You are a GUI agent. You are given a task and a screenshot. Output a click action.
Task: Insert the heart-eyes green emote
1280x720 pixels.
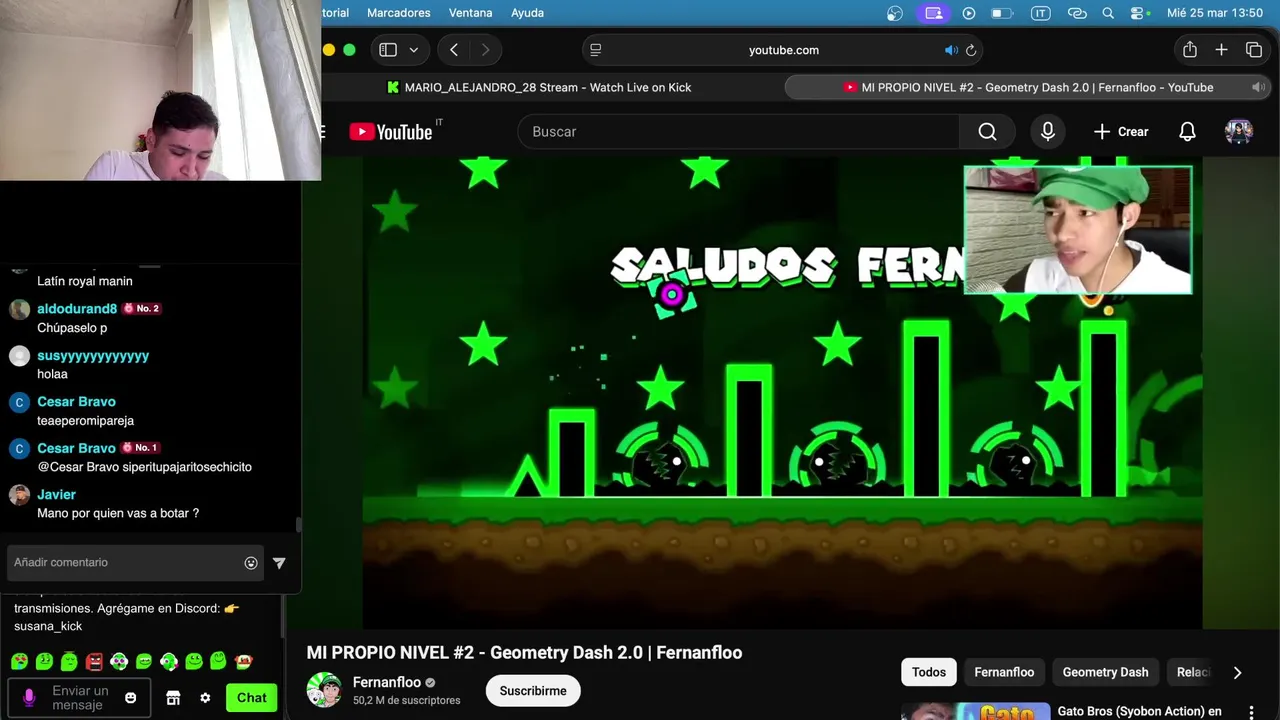click(x=20, y=661)
